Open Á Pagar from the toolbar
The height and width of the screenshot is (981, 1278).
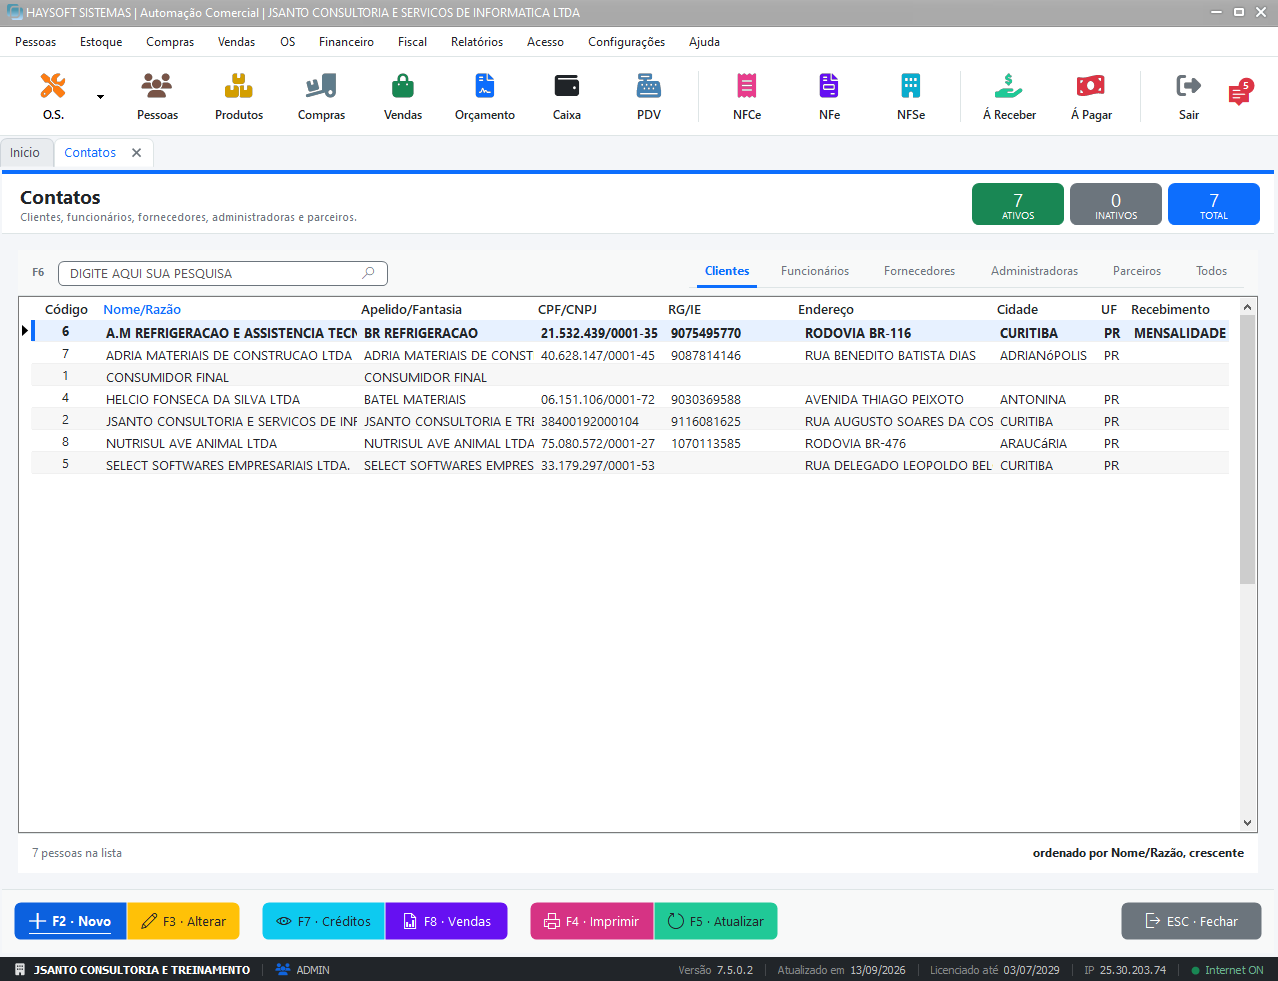pyautogui.click(x=1091, y=96)
